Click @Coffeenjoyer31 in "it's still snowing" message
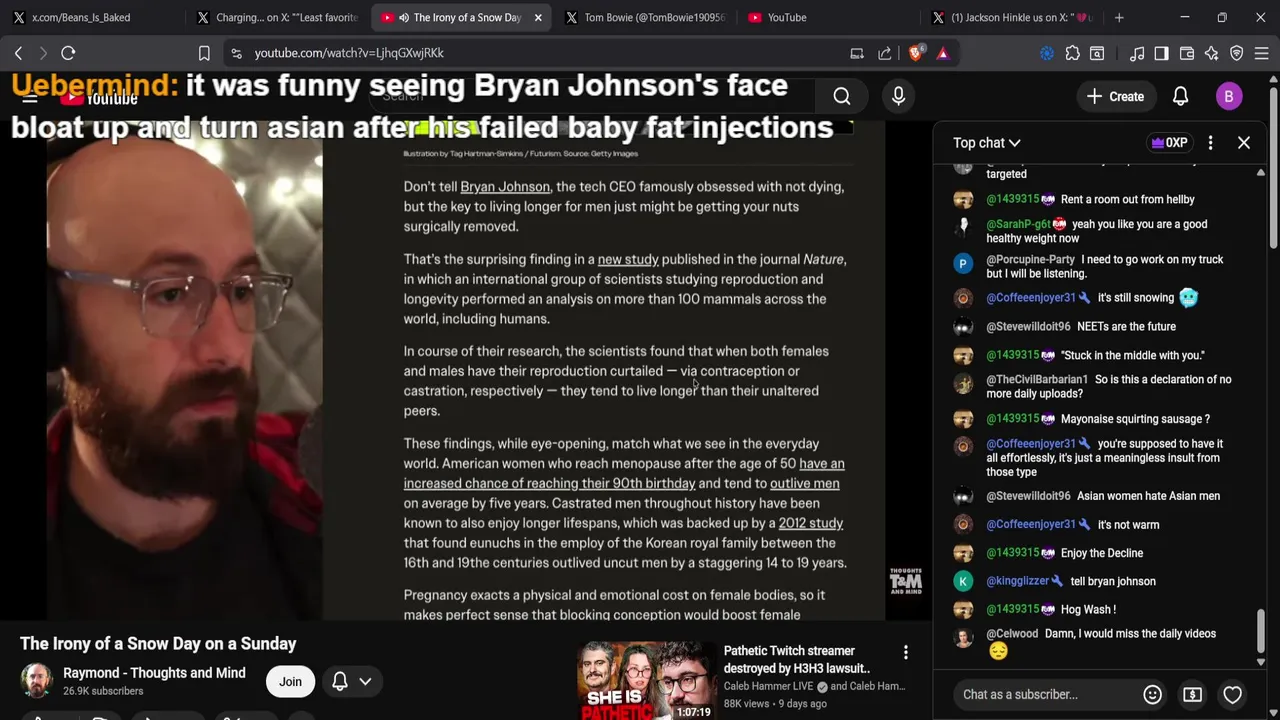 [x=1030, y=297]
